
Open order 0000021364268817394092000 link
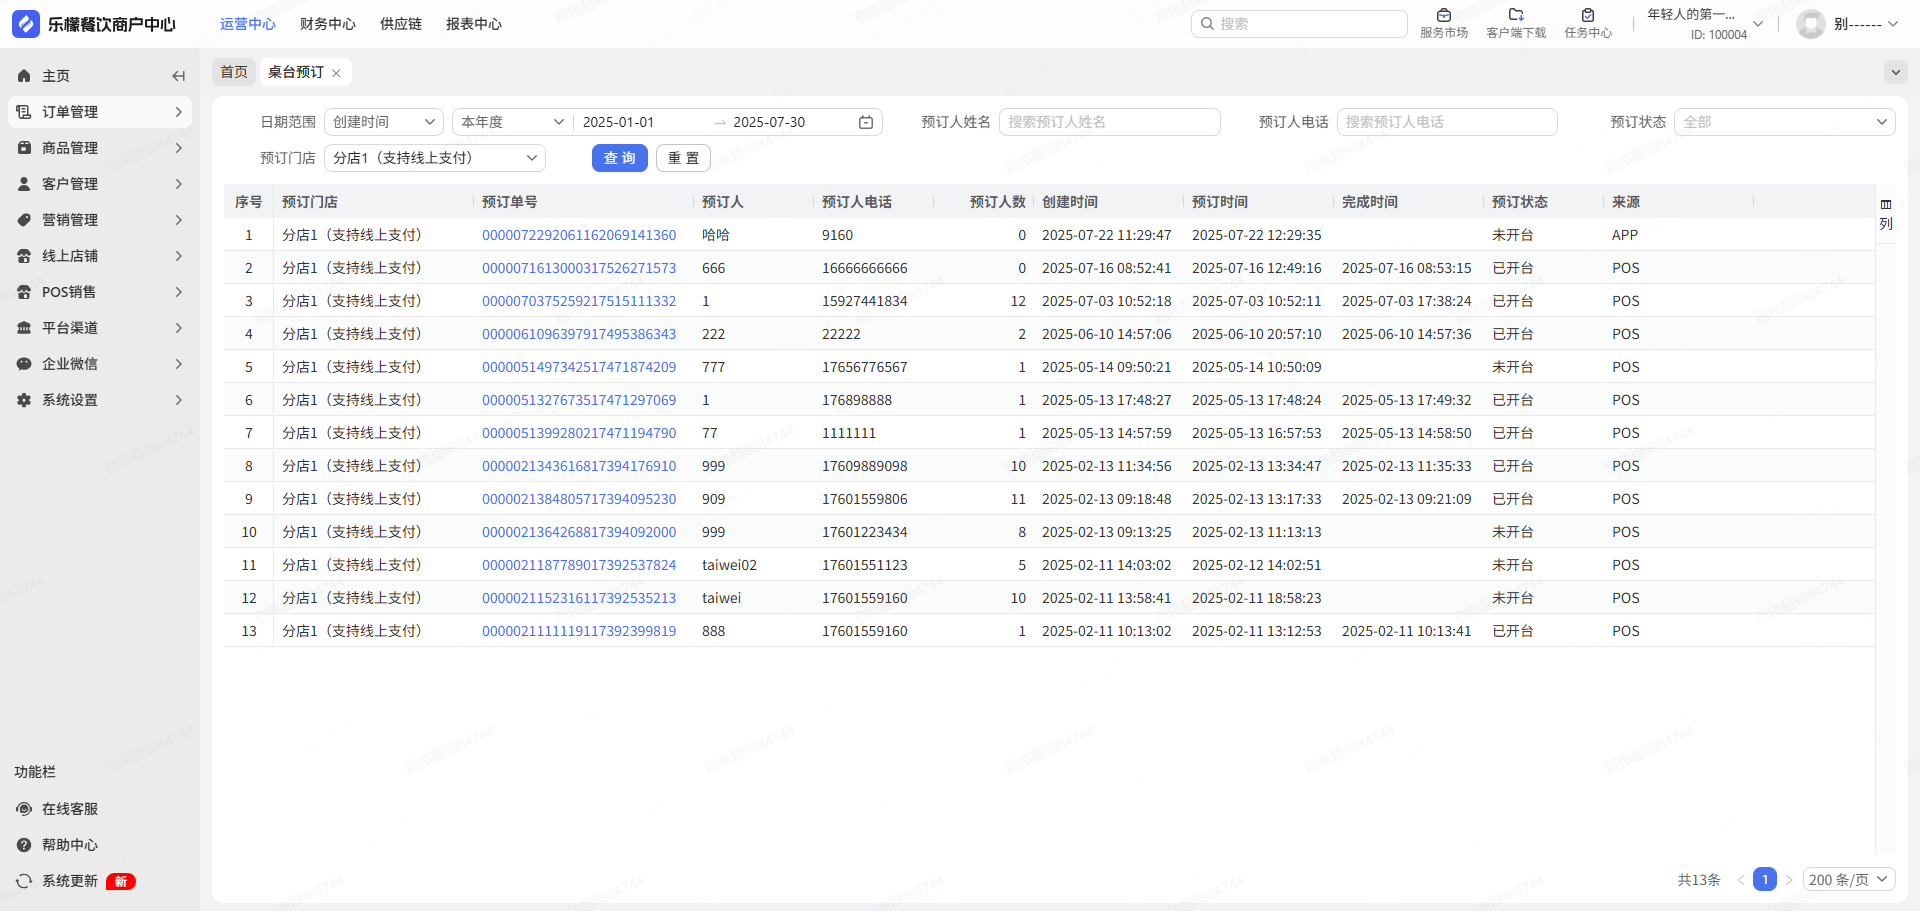tap(579, 532)
